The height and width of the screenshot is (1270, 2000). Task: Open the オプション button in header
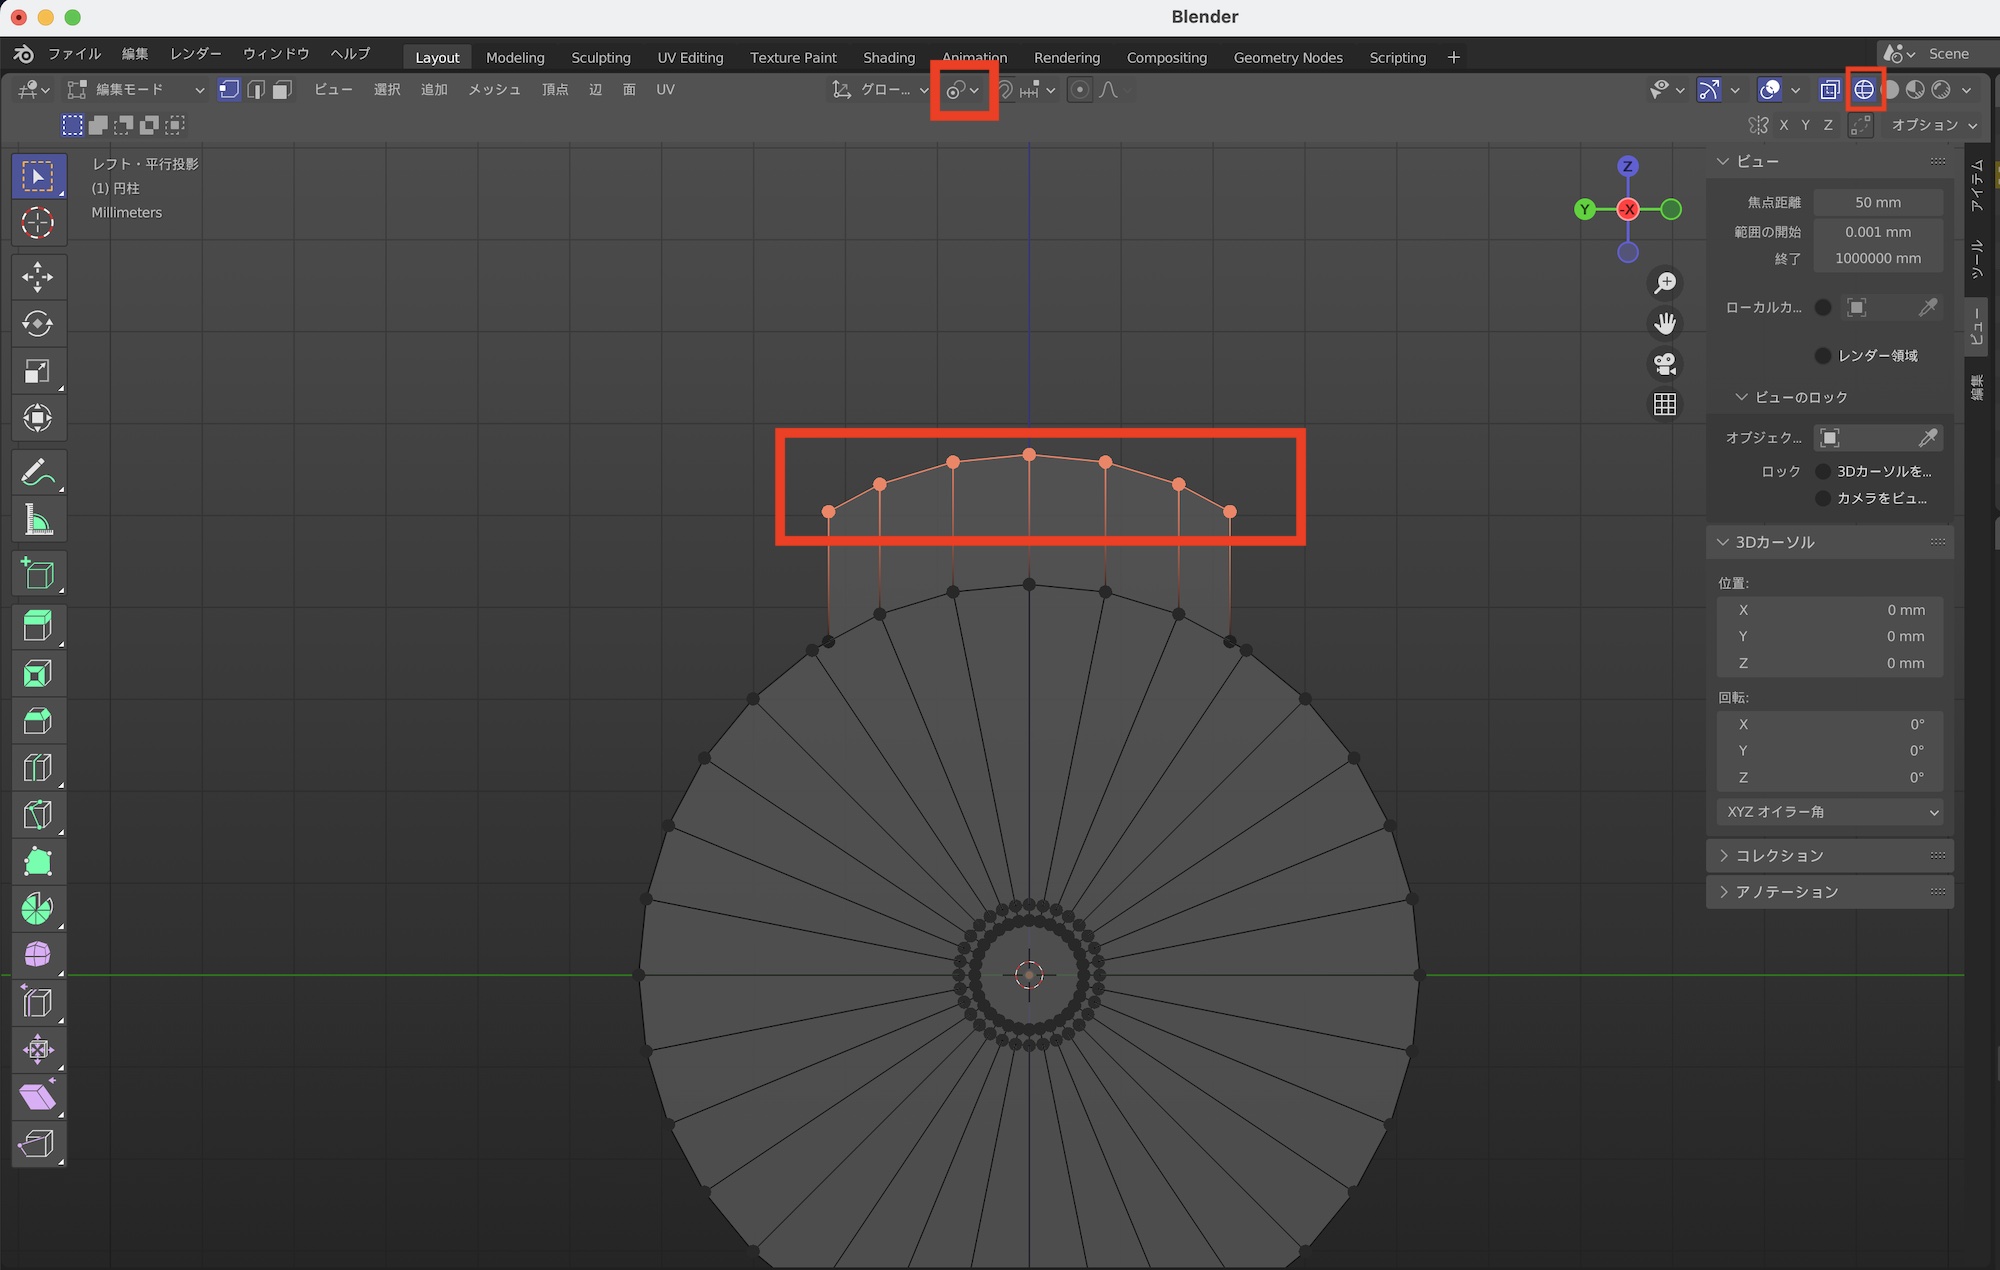coord(1933,125)
